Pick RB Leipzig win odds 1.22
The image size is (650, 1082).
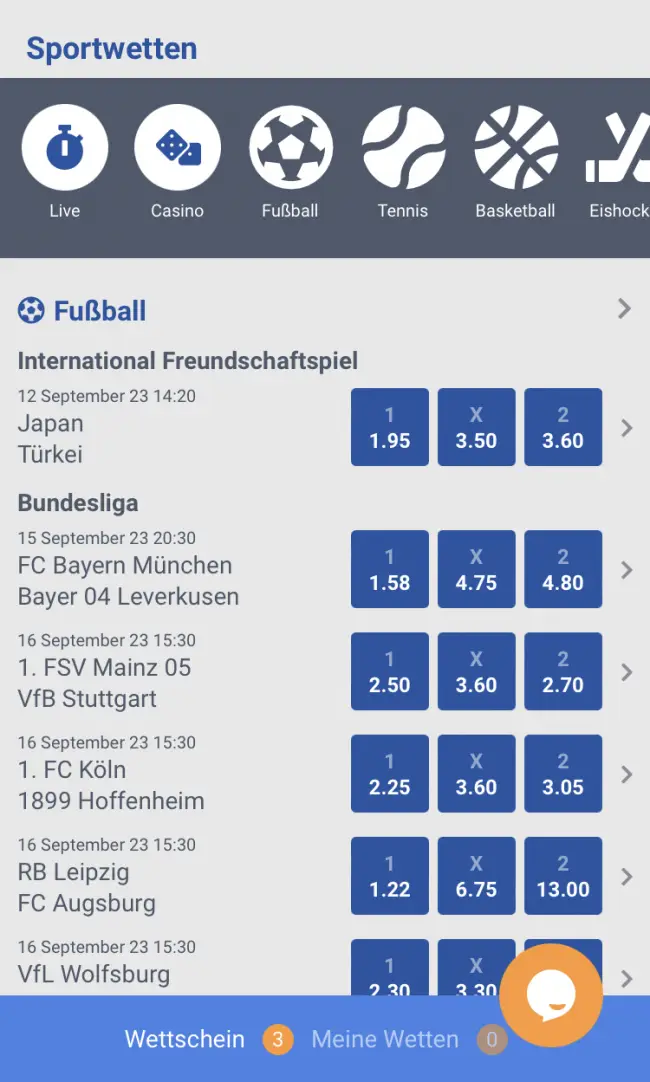point(389,876)
